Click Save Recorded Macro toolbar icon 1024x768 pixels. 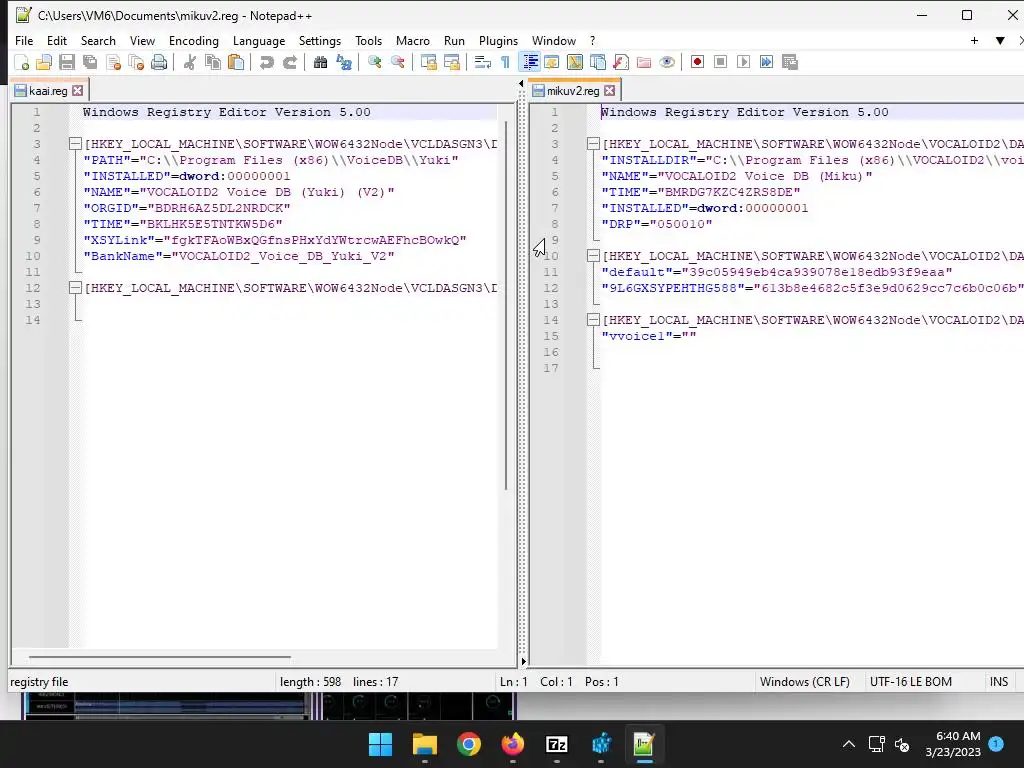[x=790, y=62]
